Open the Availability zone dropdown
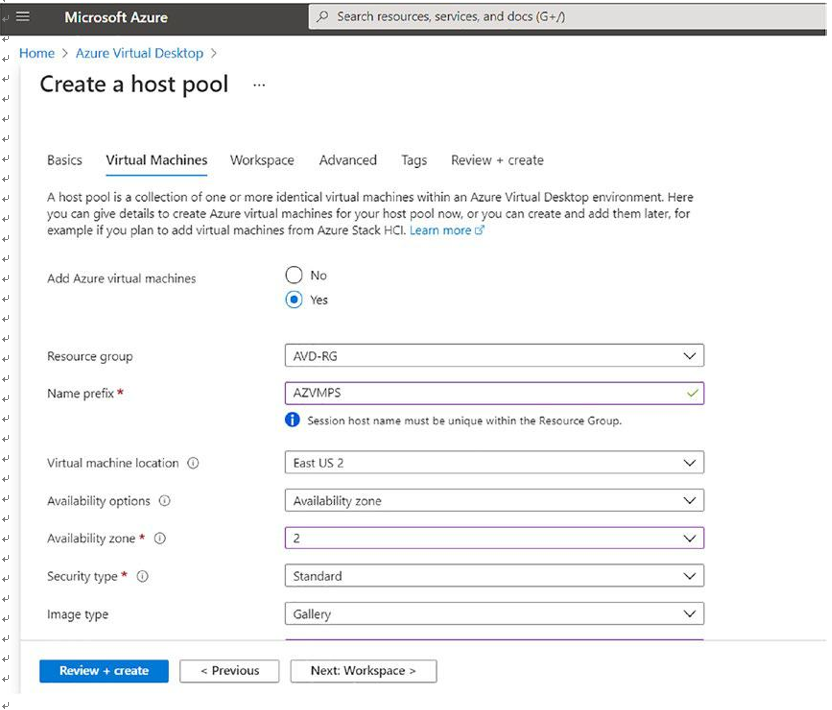 pyautogui.click(x=494, y=538)
